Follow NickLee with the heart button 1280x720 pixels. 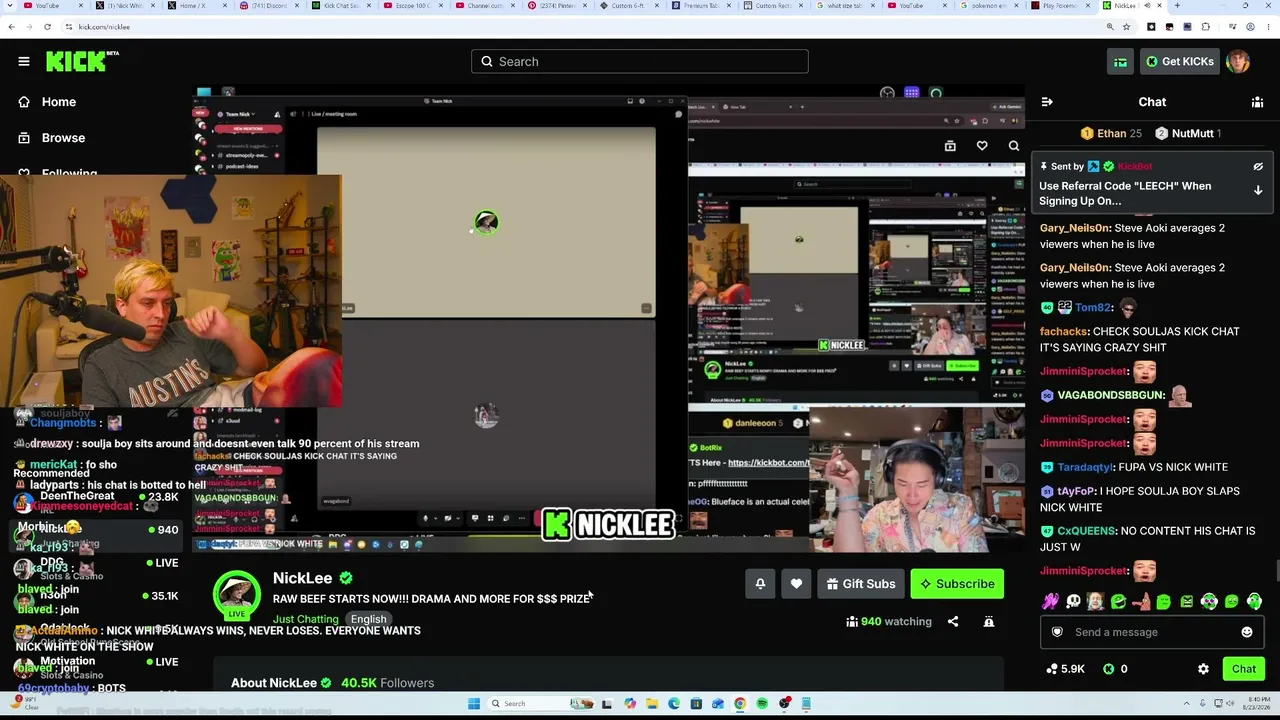pos(796,584)
